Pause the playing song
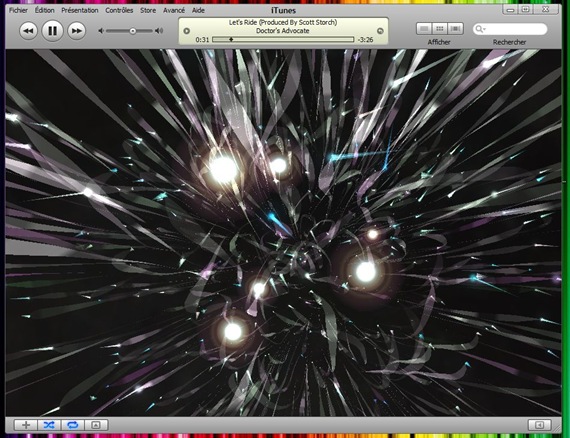 (52, 31)
